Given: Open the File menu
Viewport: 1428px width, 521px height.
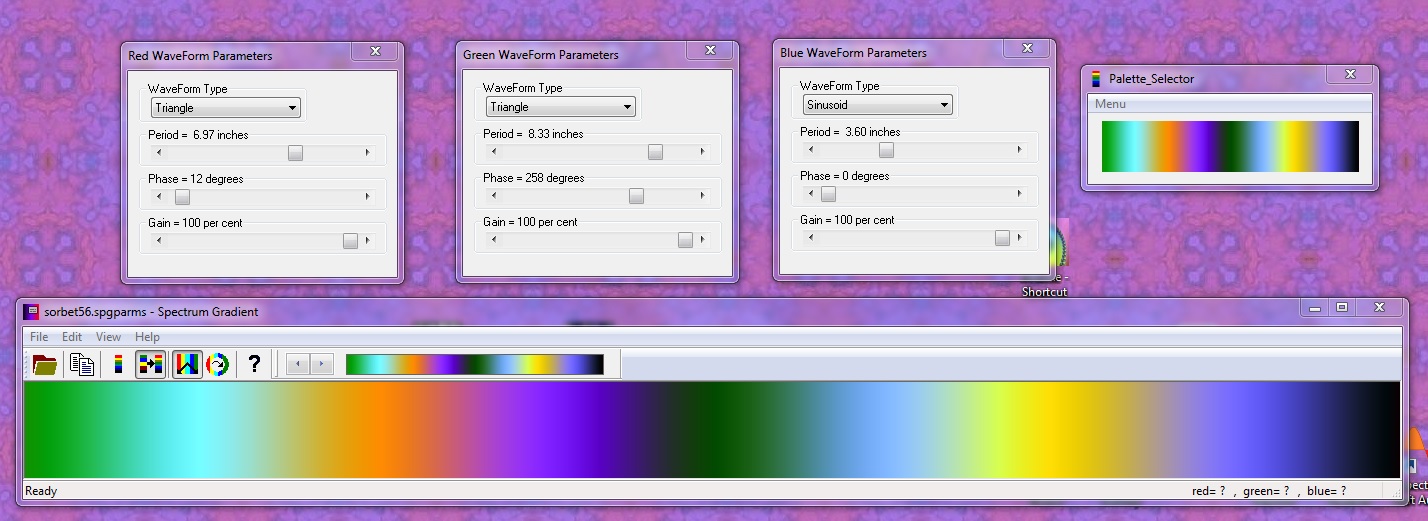Looking at the screenshot, I should pyautogui.click(x=39, y=337).
